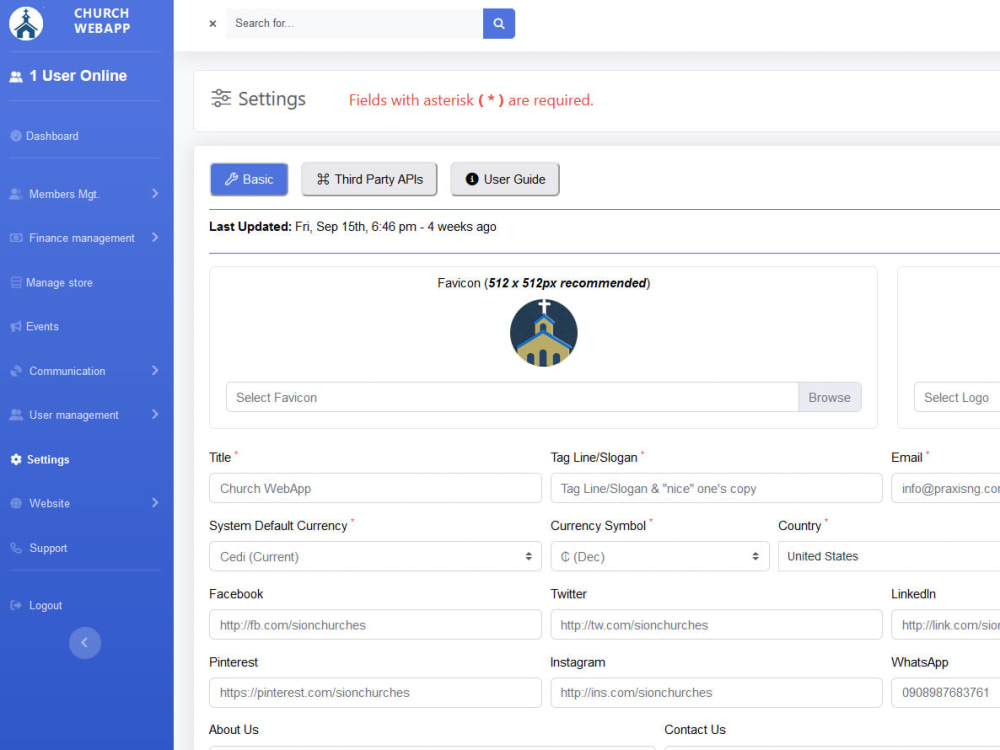
Task: Click the Contact Us label
Action: pos(695,730)
